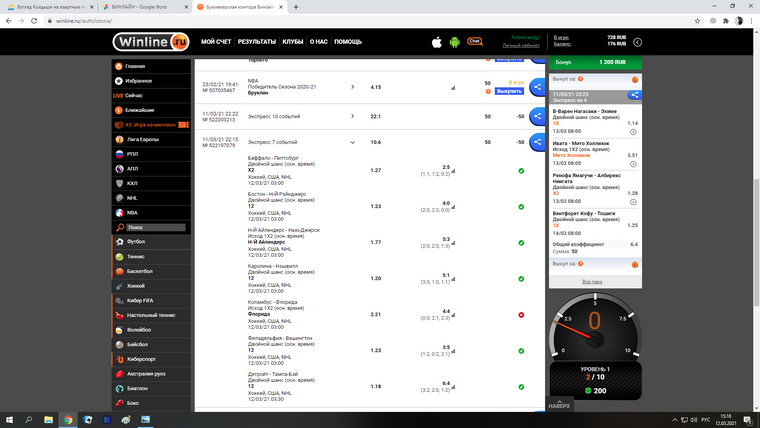Click Общий коэффициент value 6.4

coord(633,244)
